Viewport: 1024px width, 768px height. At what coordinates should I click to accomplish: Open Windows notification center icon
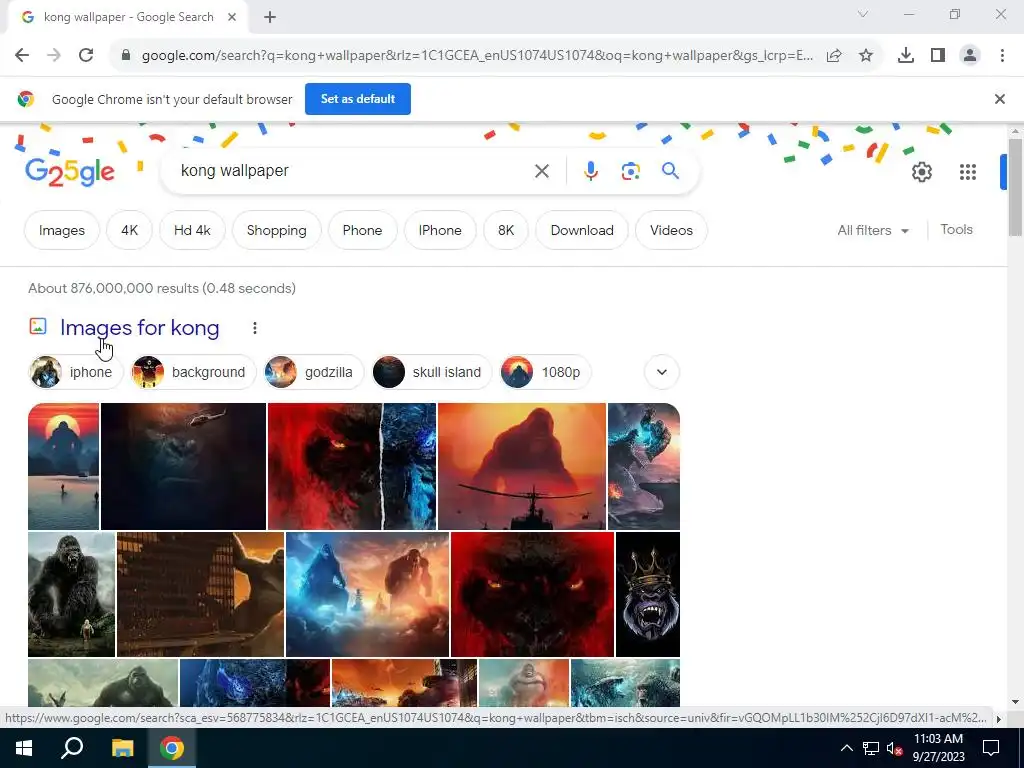tap(991, 748)
